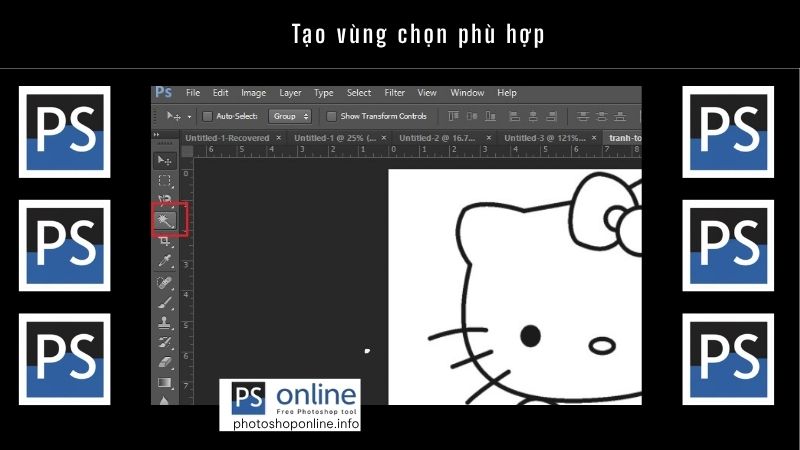Click Hello Kitty's filled black eye on canvas
This screenshot has width=800, height=450.
tap(530, 336)
